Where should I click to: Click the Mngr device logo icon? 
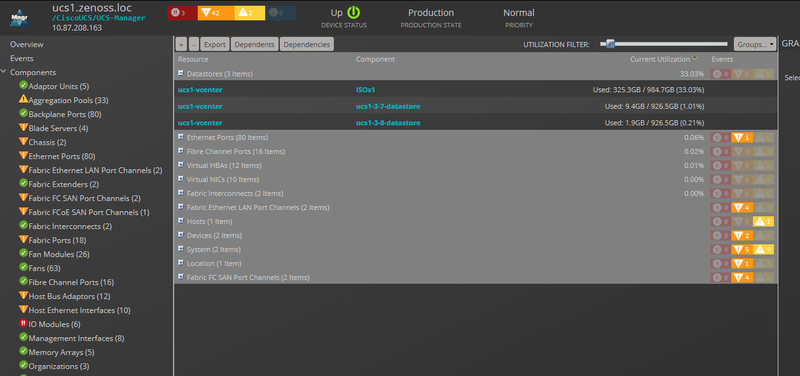[19, 17]
